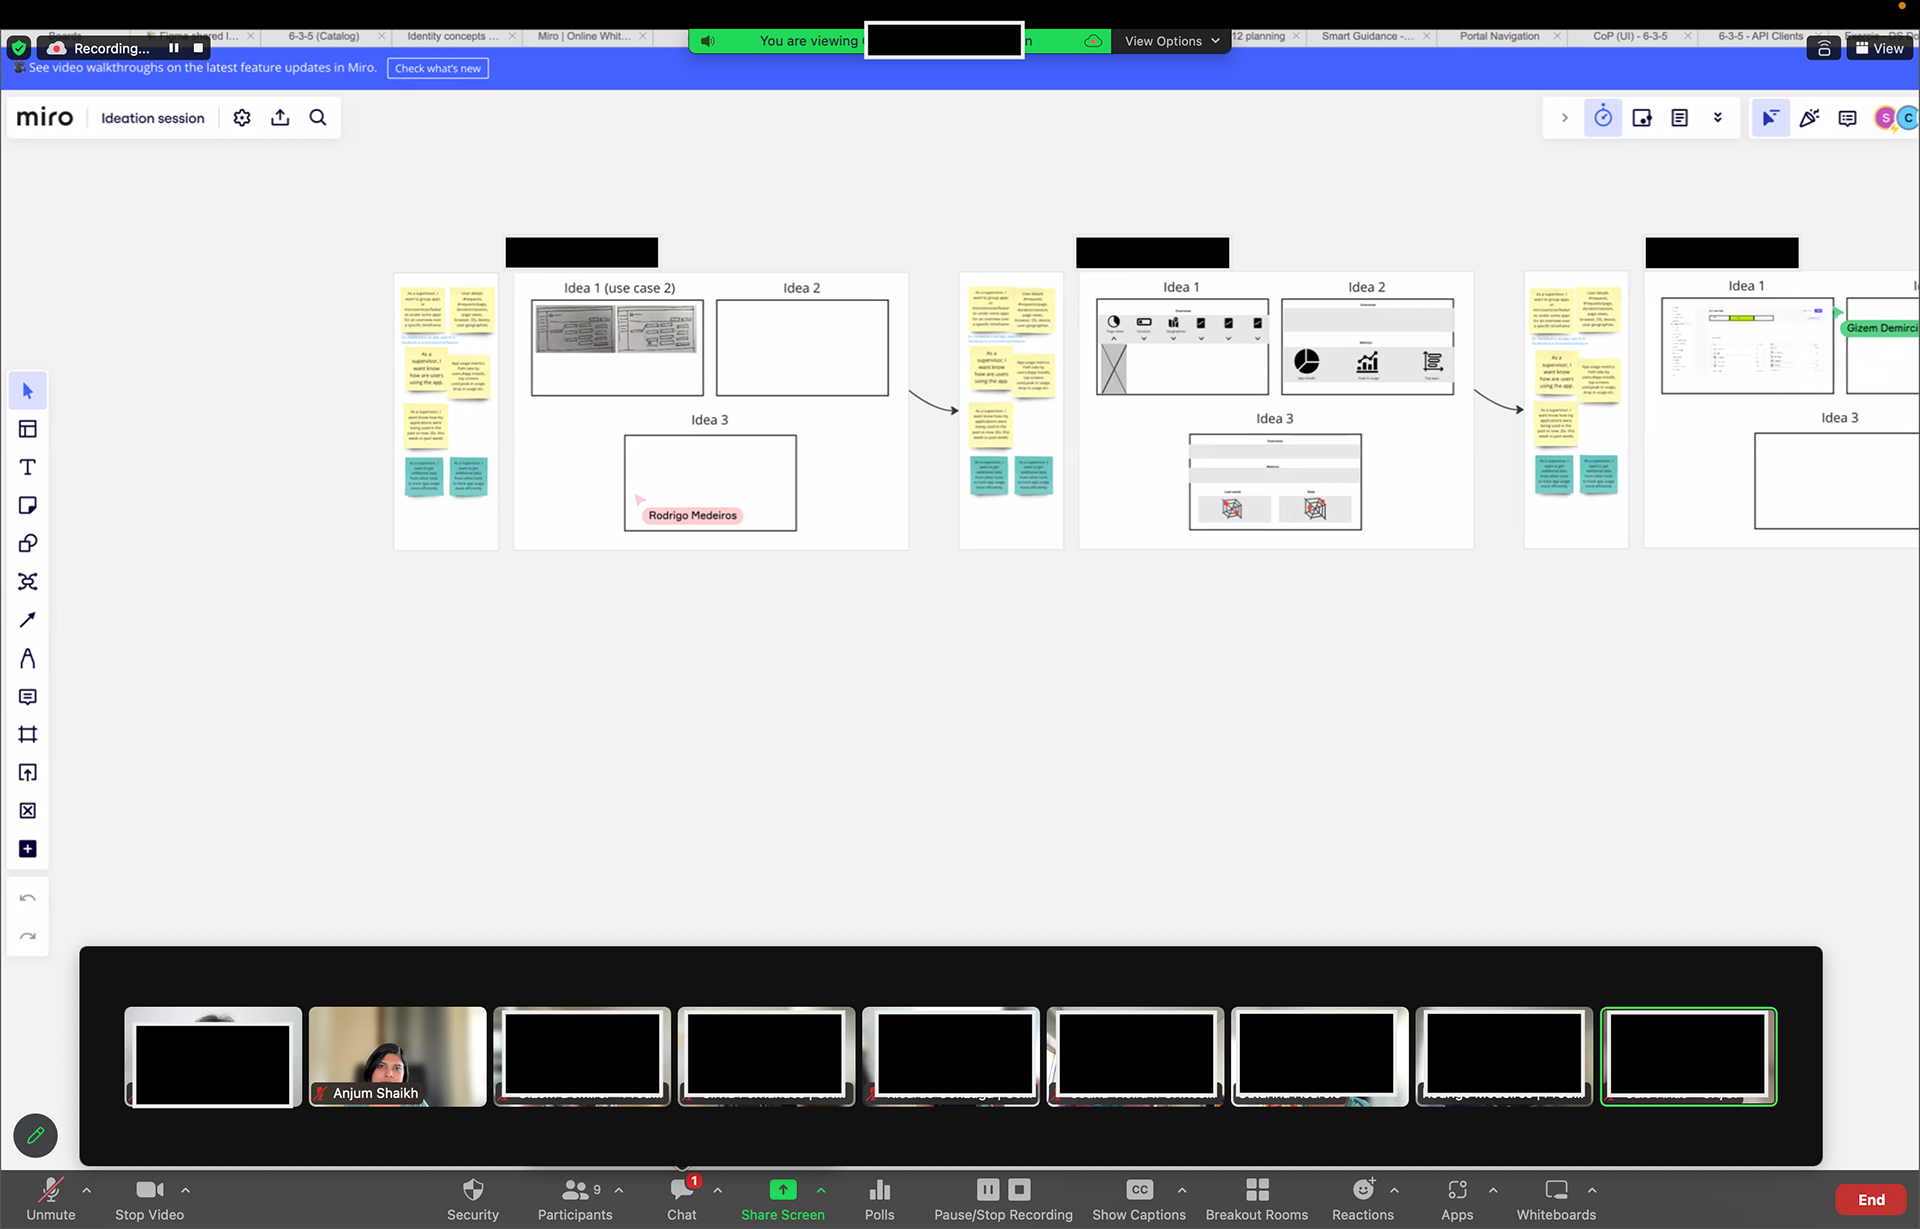
Task: Select the connection line arrow tool
Action: coord(28,620)
